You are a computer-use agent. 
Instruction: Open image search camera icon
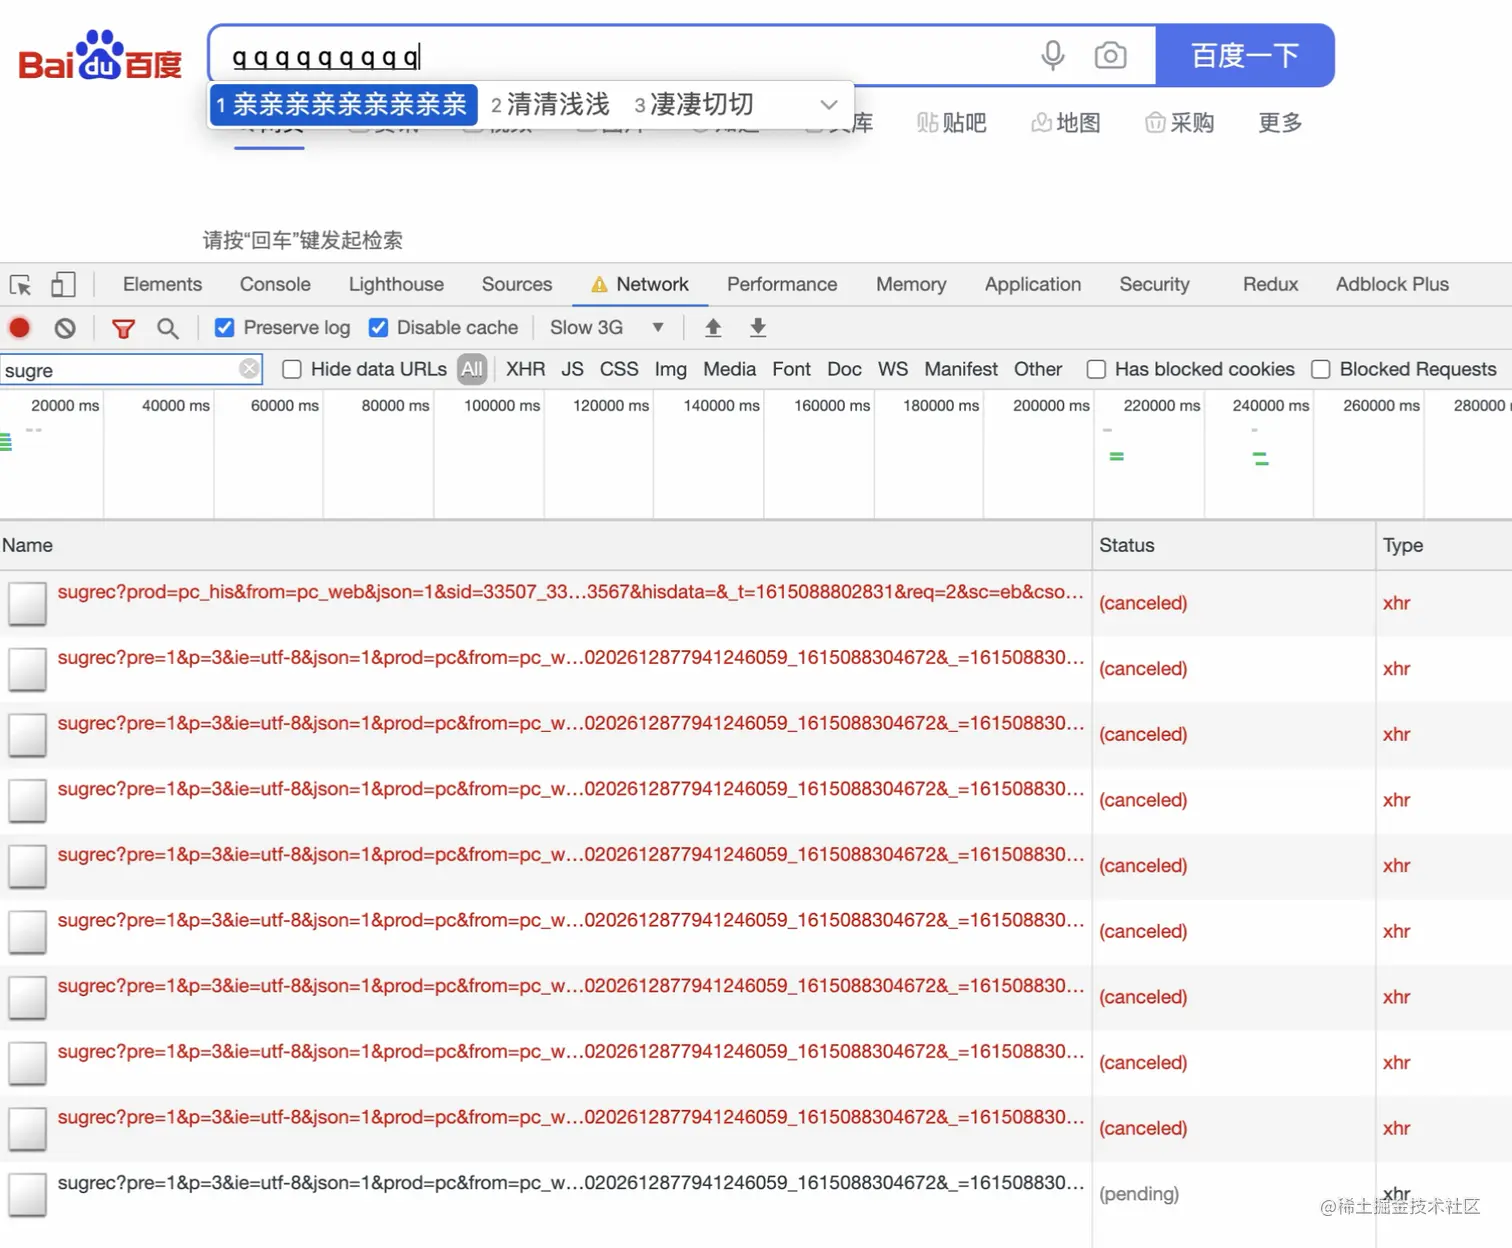click(x=1110, y=55)
